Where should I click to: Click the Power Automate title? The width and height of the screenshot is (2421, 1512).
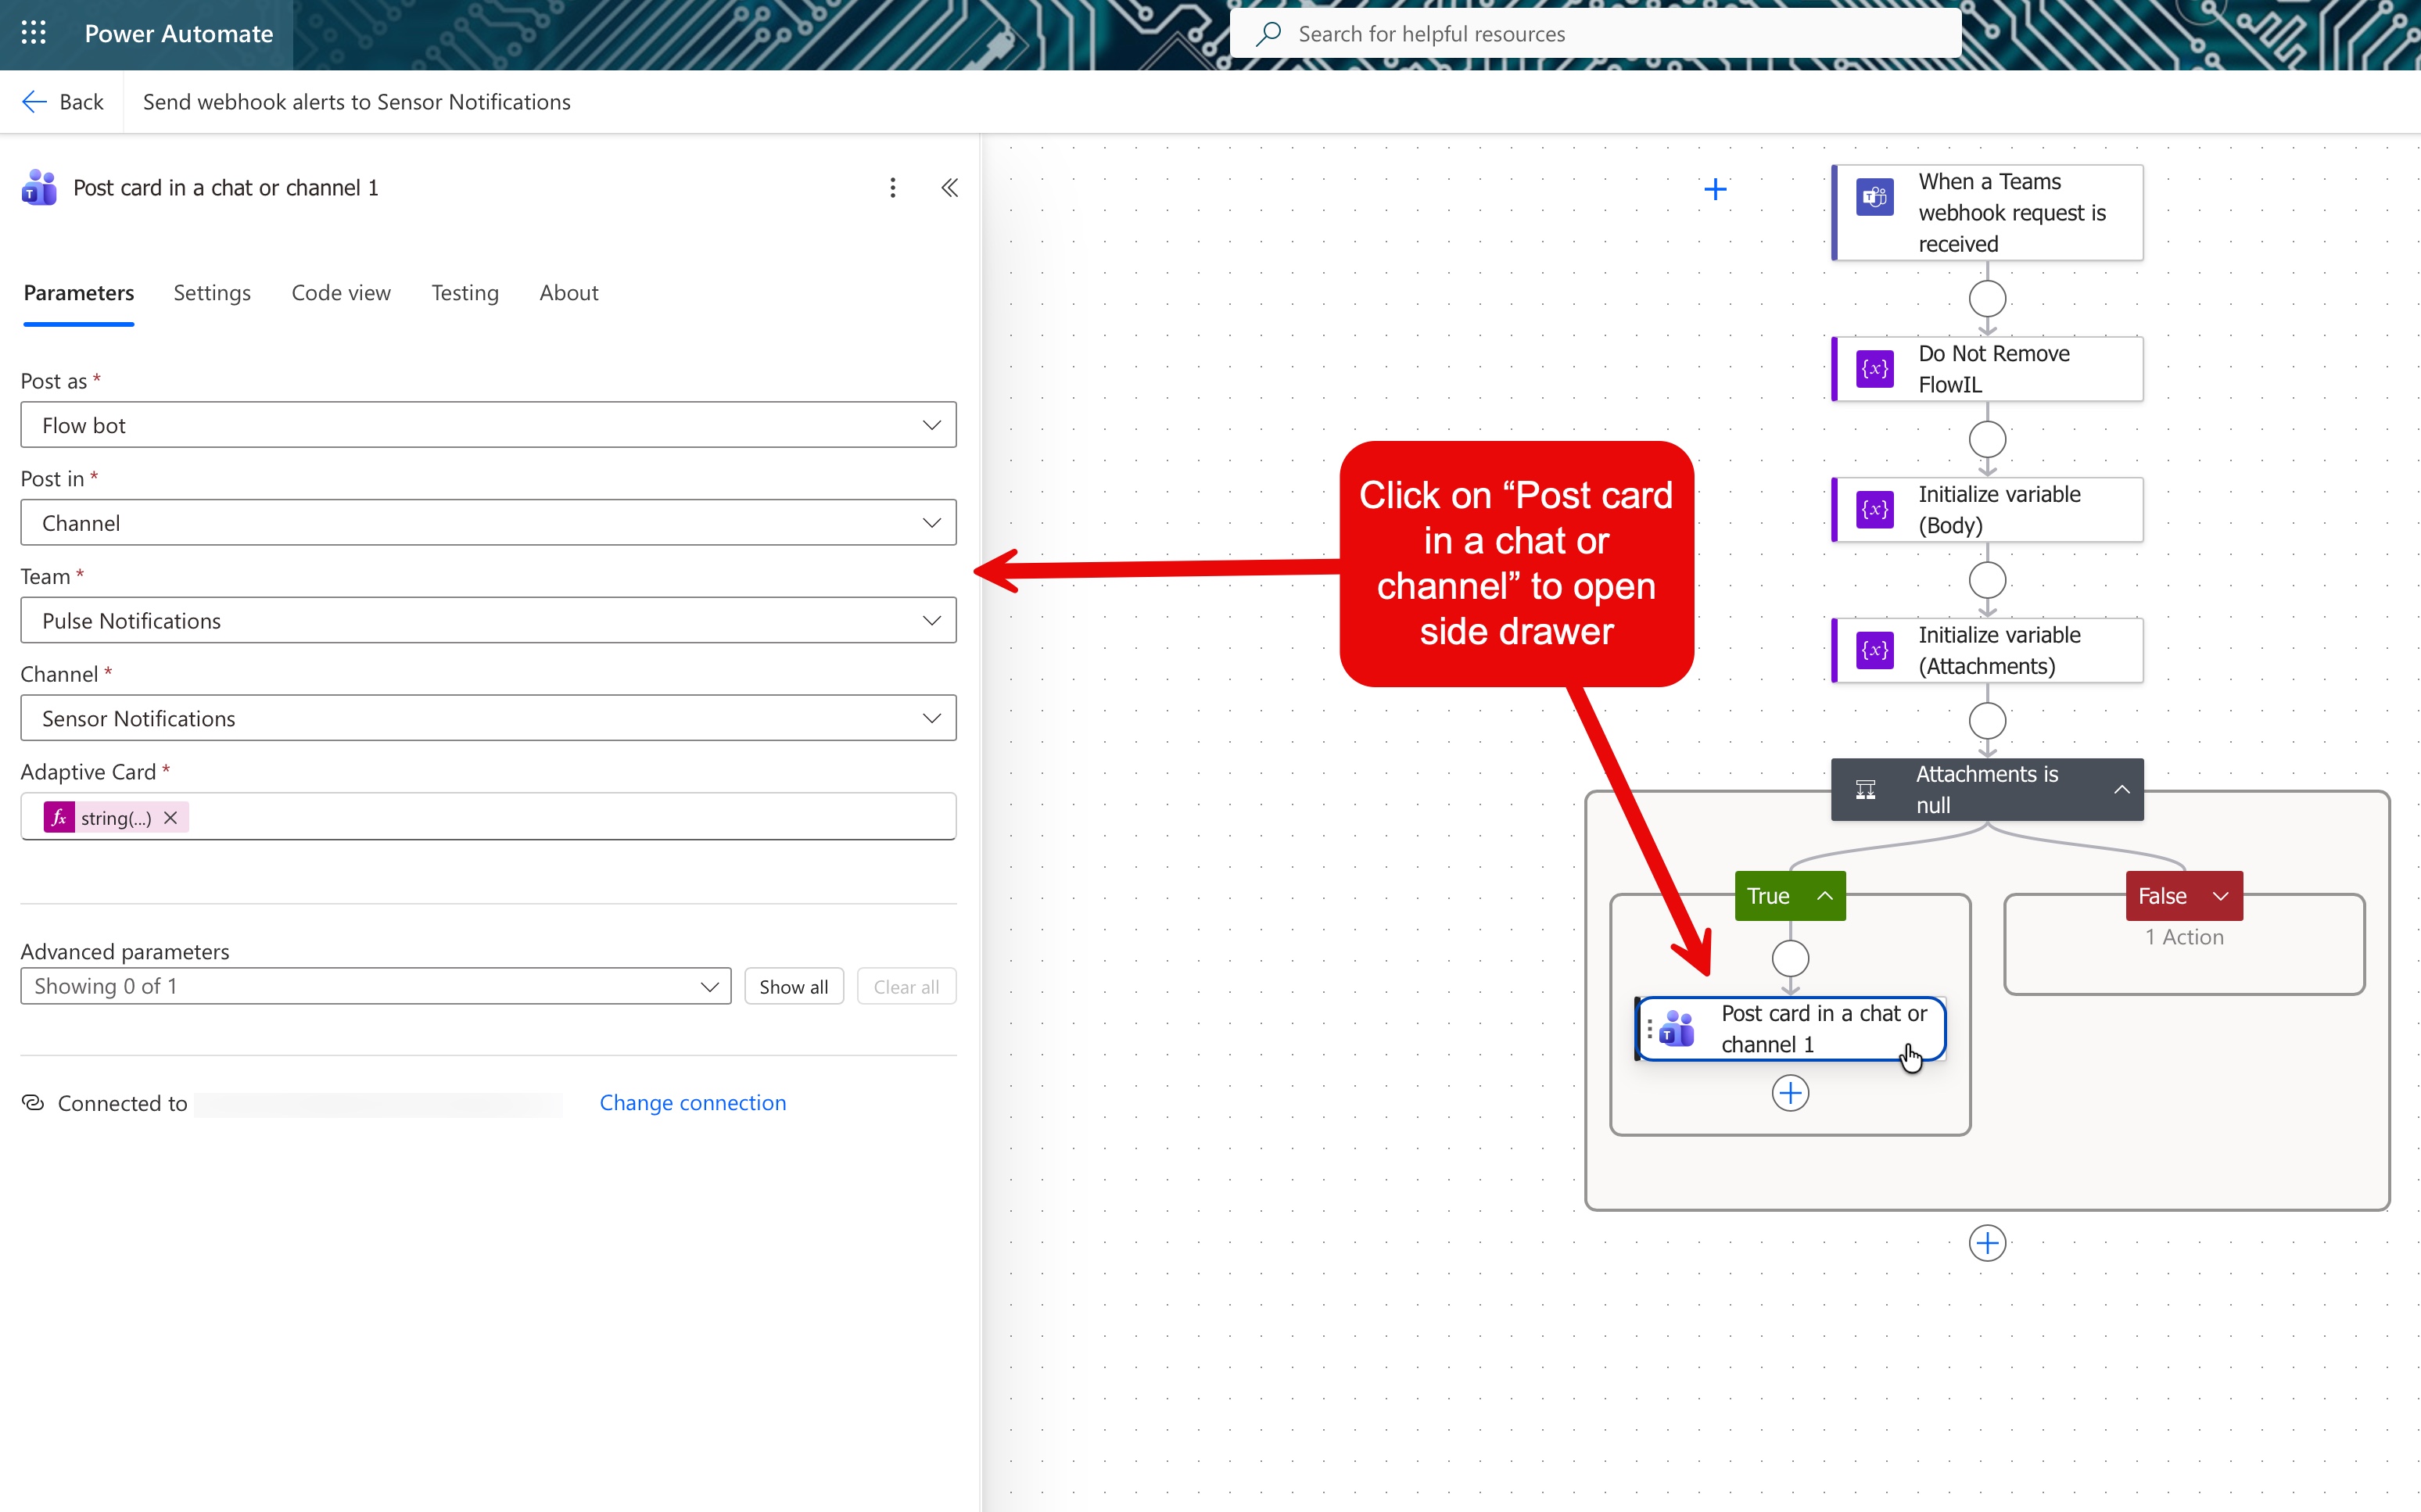[x=179, y=34]
